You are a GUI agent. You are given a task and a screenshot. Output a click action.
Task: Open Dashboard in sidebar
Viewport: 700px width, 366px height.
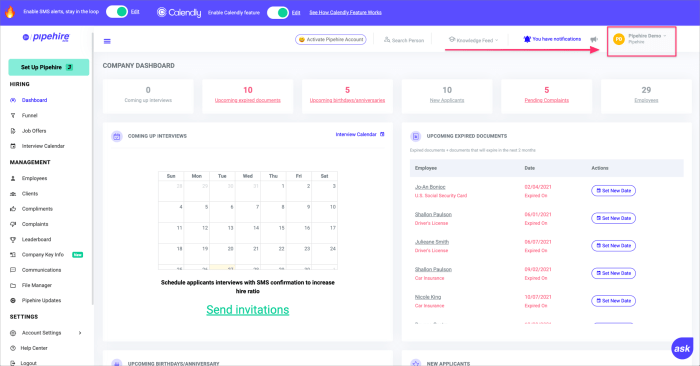[x=34, y=100]
